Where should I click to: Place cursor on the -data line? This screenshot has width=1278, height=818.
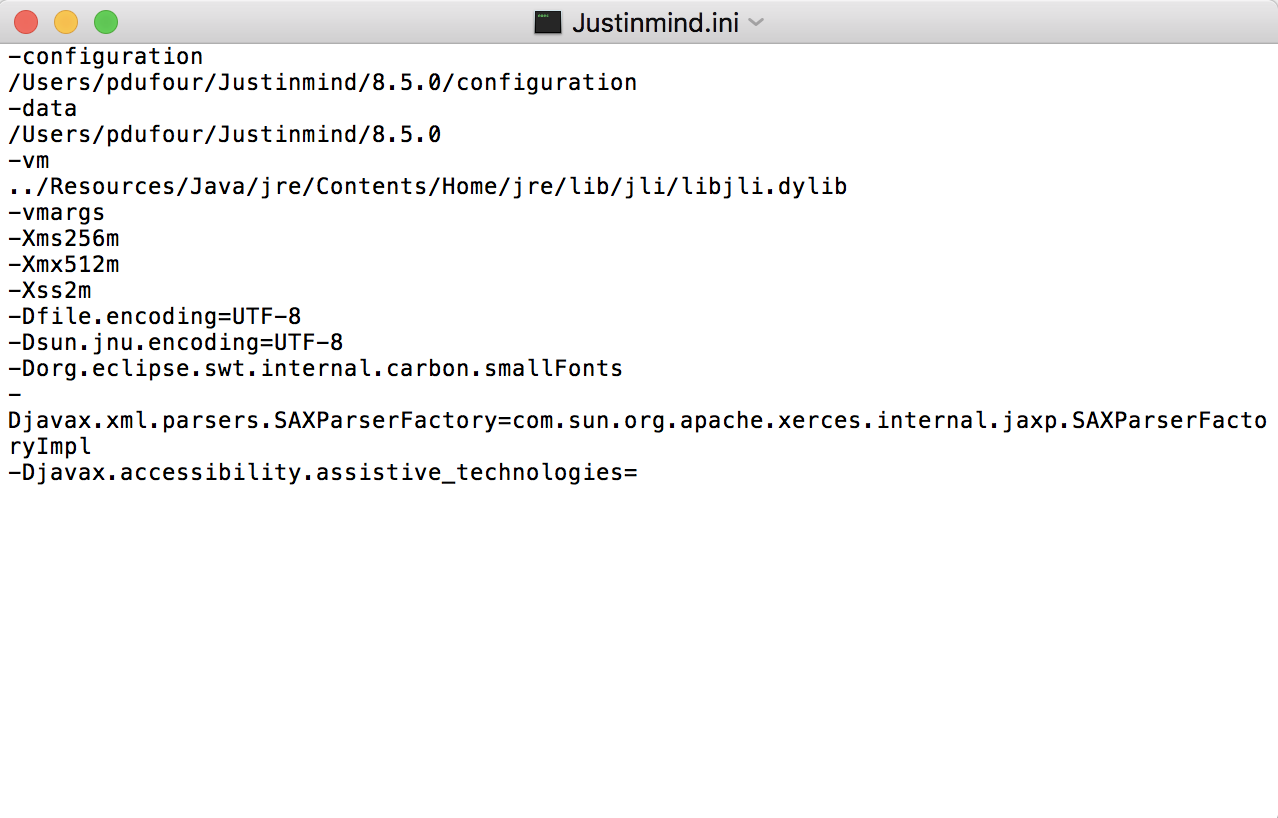tap(42, 108)
